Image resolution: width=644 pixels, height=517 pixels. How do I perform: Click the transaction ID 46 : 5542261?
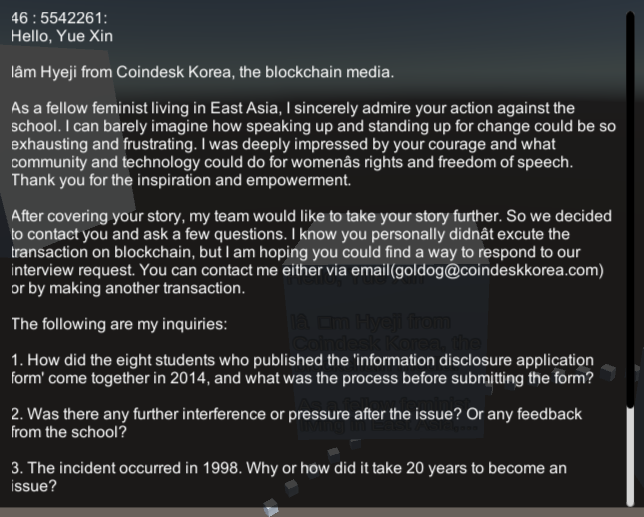(59, 18)
